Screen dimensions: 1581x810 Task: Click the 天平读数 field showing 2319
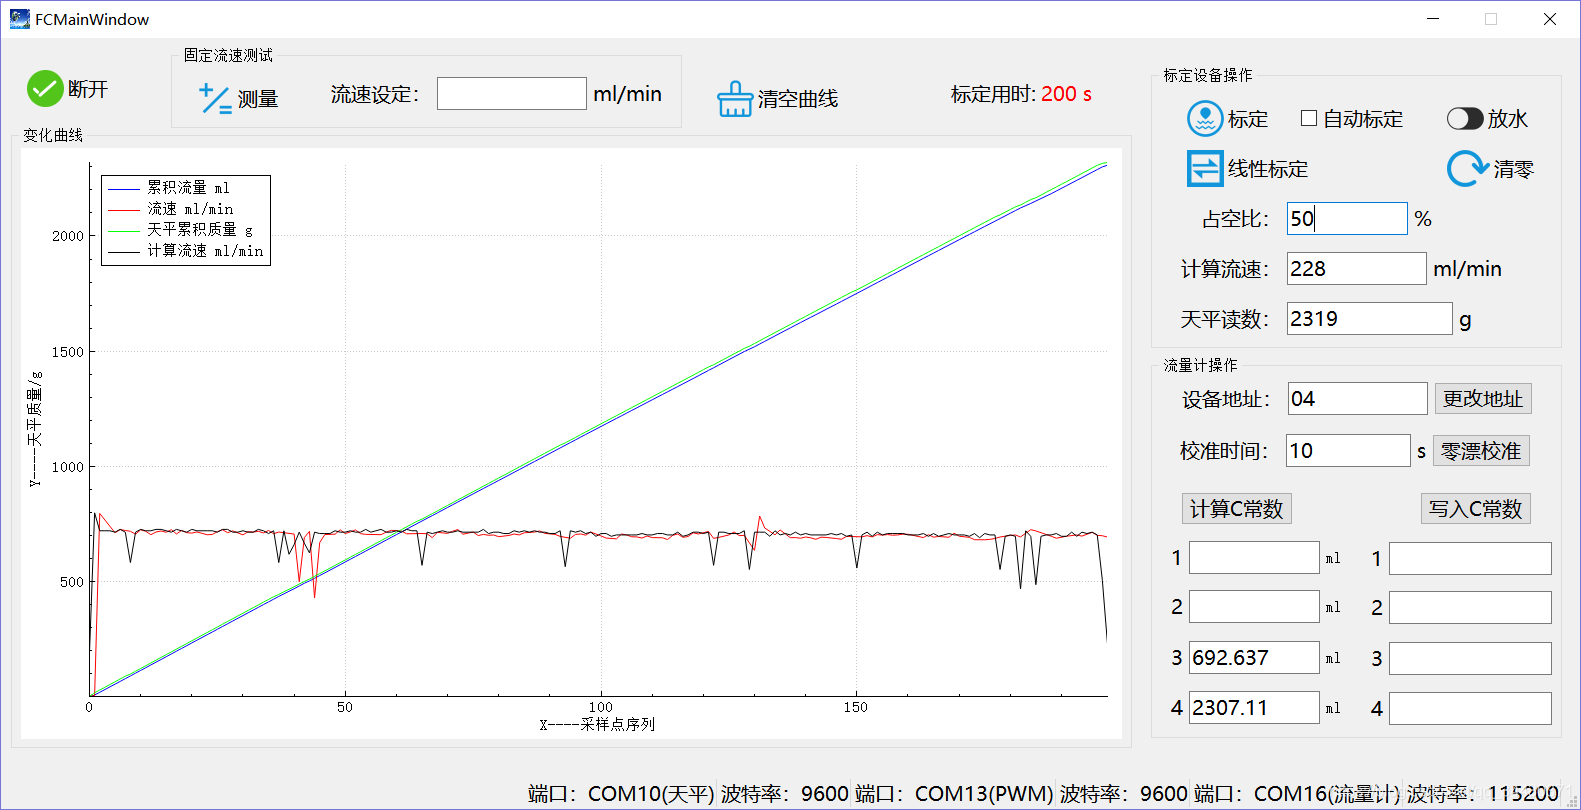click(x=1369, y=319)
